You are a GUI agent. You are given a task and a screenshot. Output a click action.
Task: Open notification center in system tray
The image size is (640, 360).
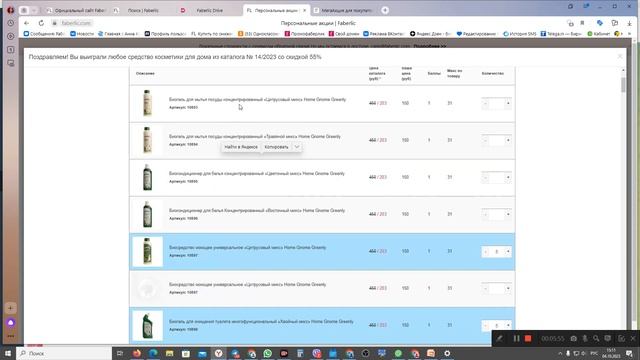[x=629, y=353]
